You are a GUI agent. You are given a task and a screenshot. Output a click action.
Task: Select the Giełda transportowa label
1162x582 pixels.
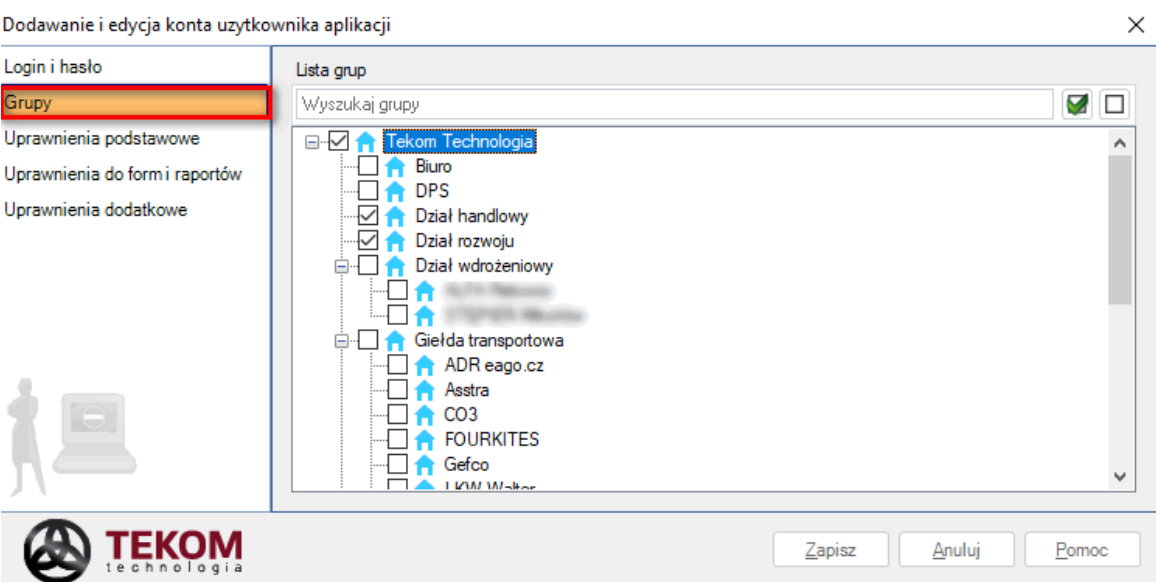[x=488, y=340]
